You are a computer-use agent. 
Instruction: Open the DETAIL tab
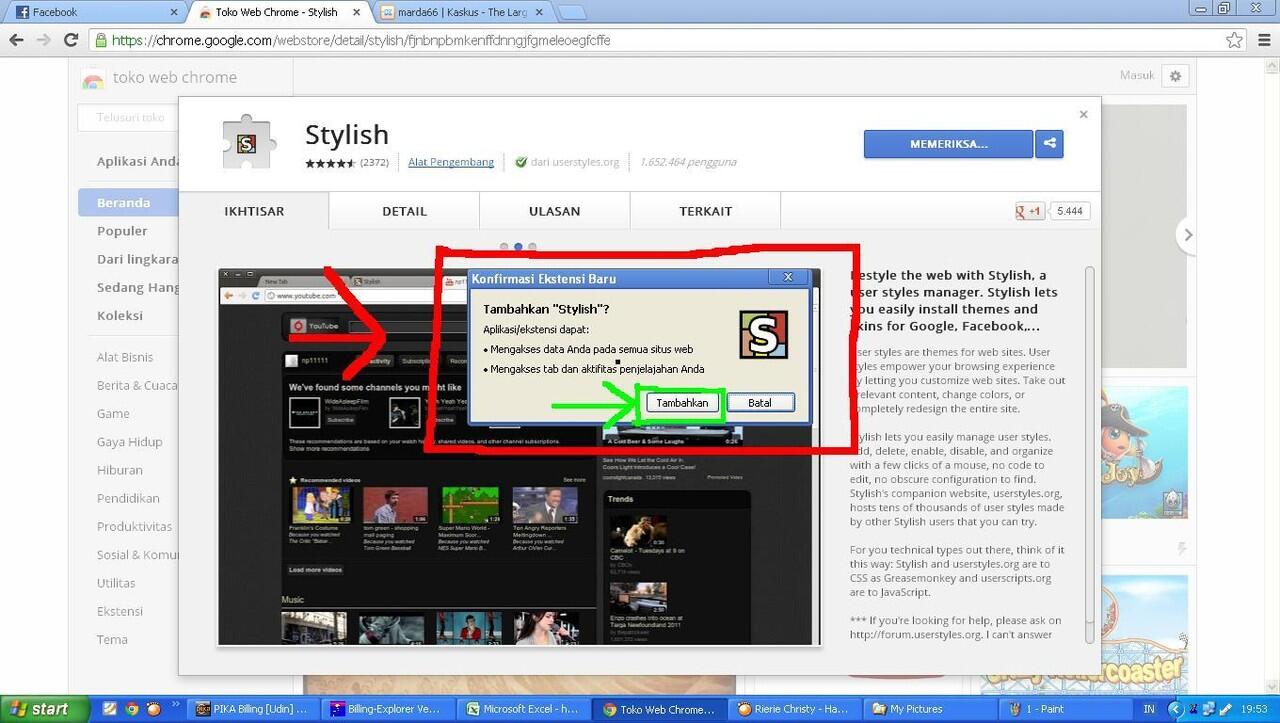[x=404, y=211]
